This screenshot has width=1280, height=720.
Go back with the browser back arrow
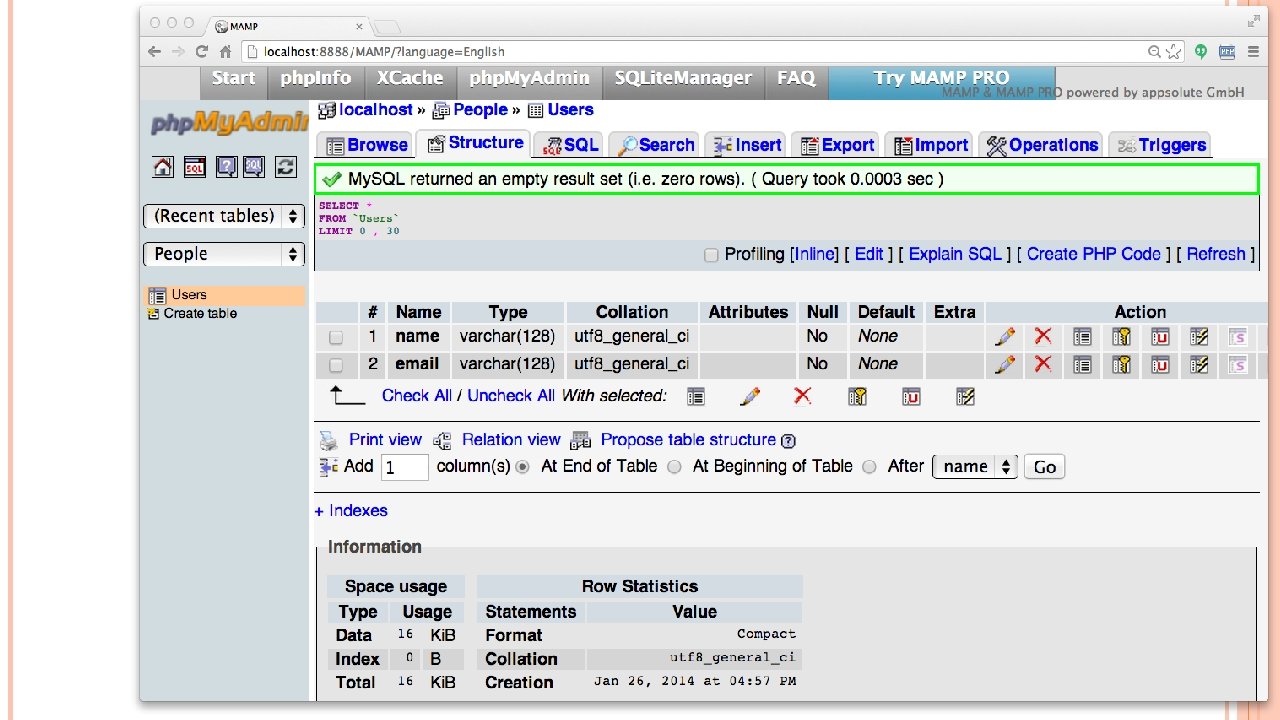coord(154,51)
